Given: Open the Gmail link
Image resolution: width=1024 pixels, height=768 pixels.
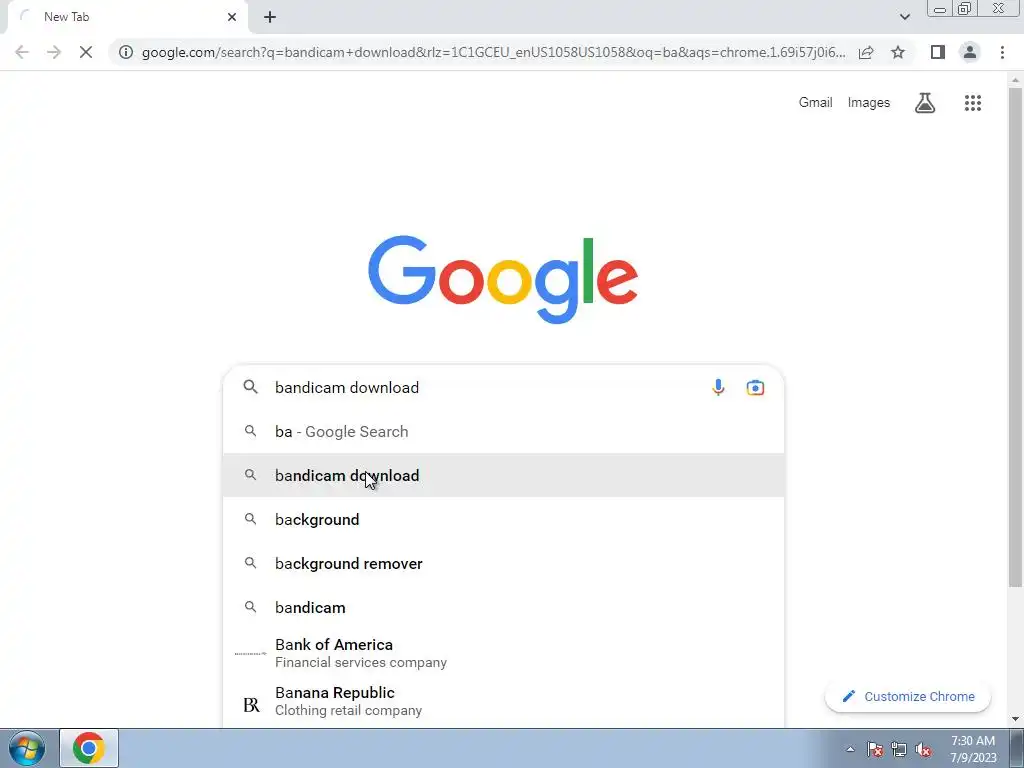Looking at the screenshot, I should pyautogui.click(x=815, y=103).
